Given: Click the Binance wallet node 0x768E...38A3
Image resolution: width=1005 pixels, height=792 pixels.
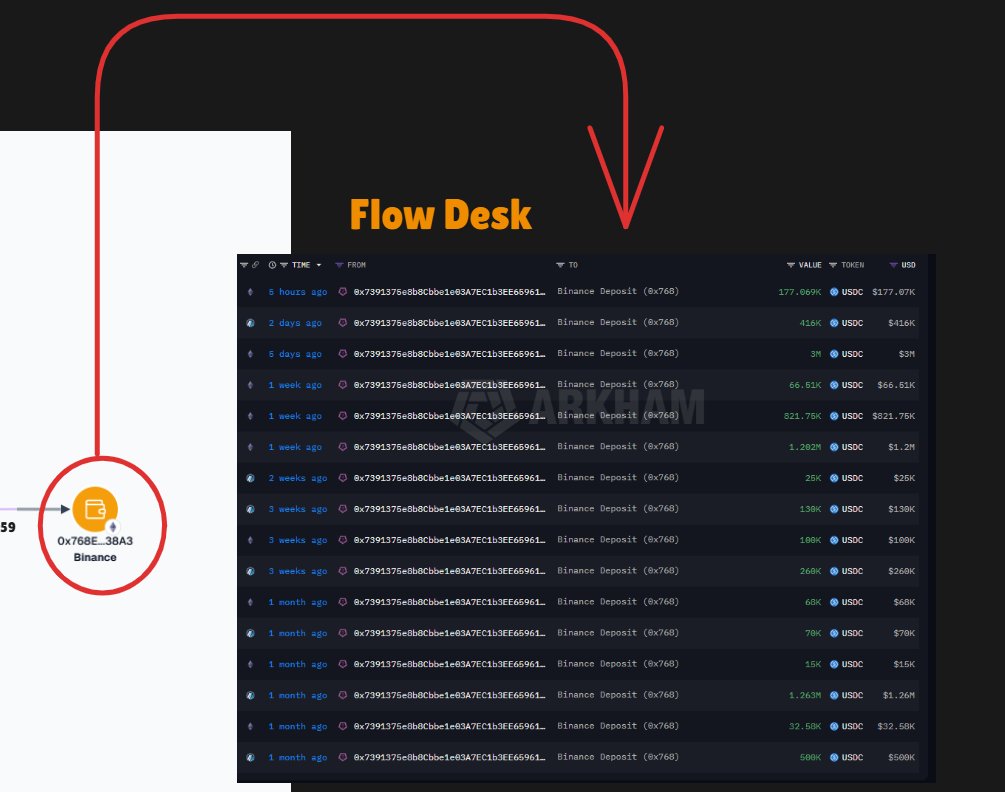Looking at the screenshot, I should coord(95,509).
